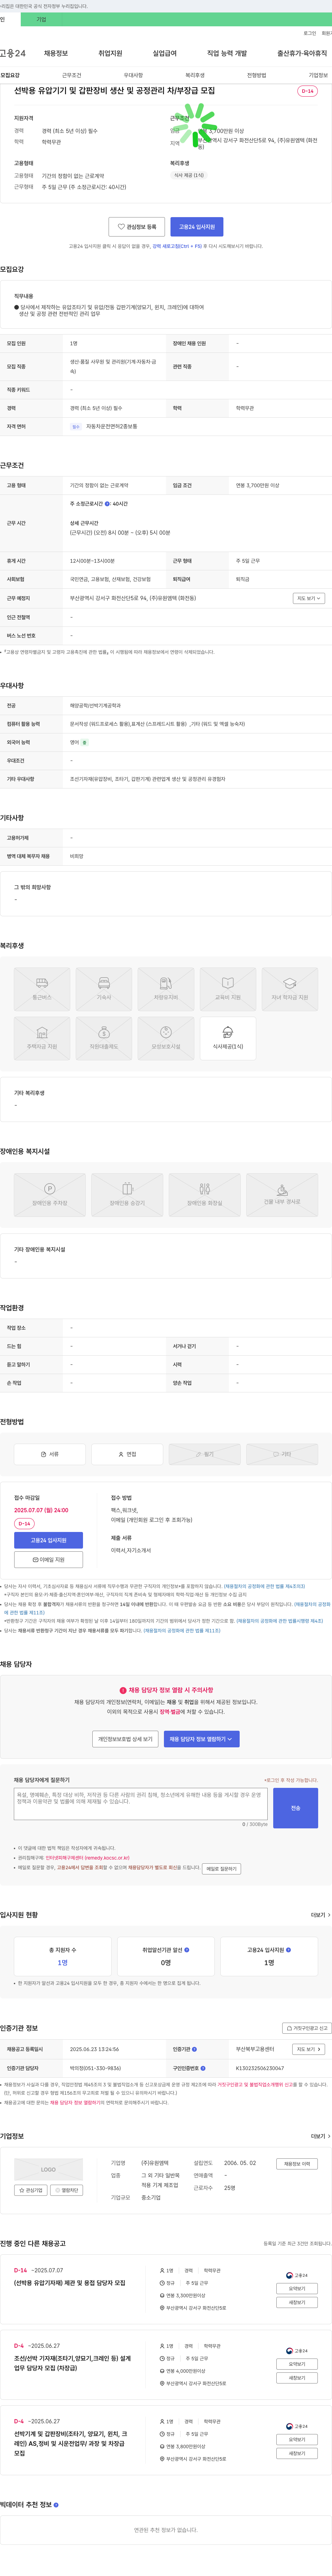Switch to the 복리후생 tab
This screenshot has height=2576, width=332.
coord(195,75)
